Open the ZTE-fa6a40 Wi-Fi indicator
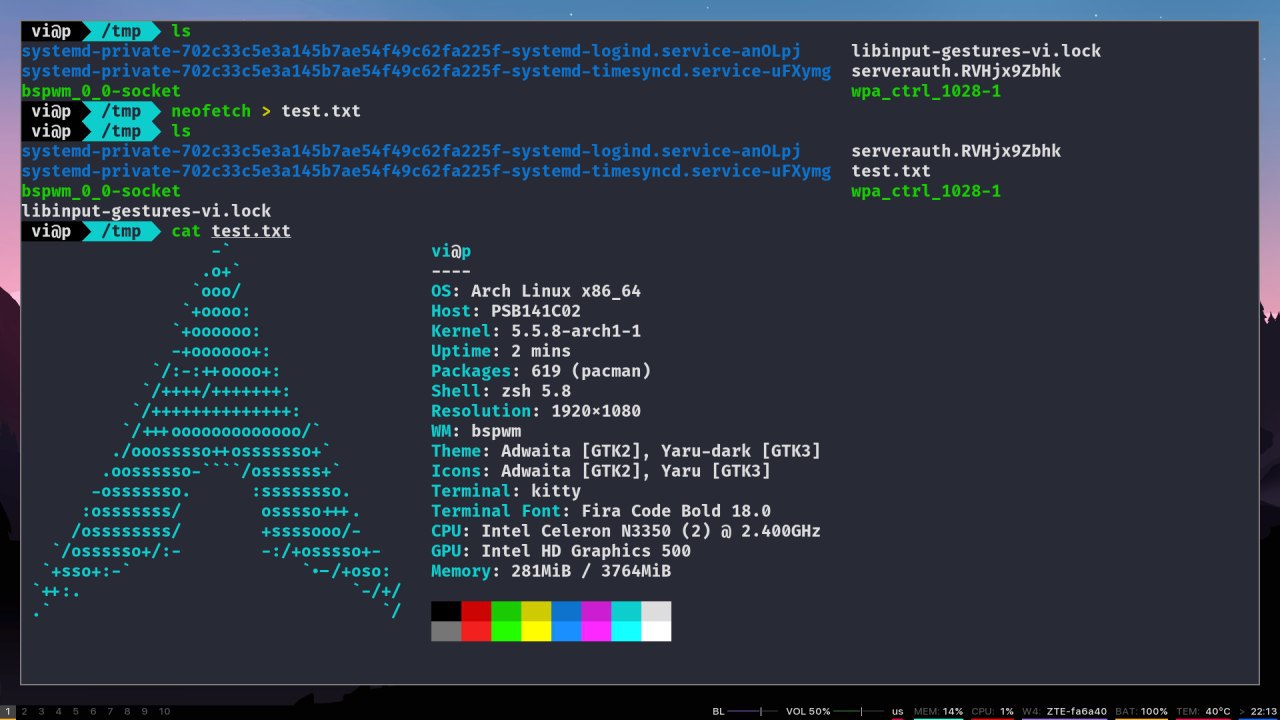 [1064, 712]
